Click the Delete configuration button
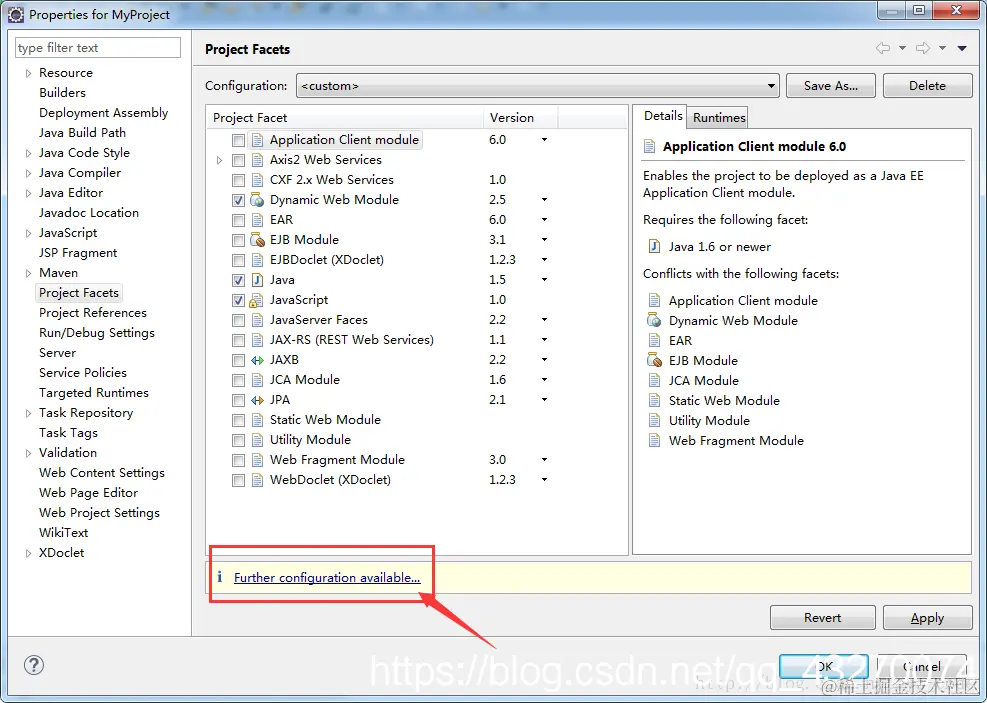This screenshot has height=703, width=987. click(x=927, y=86)
